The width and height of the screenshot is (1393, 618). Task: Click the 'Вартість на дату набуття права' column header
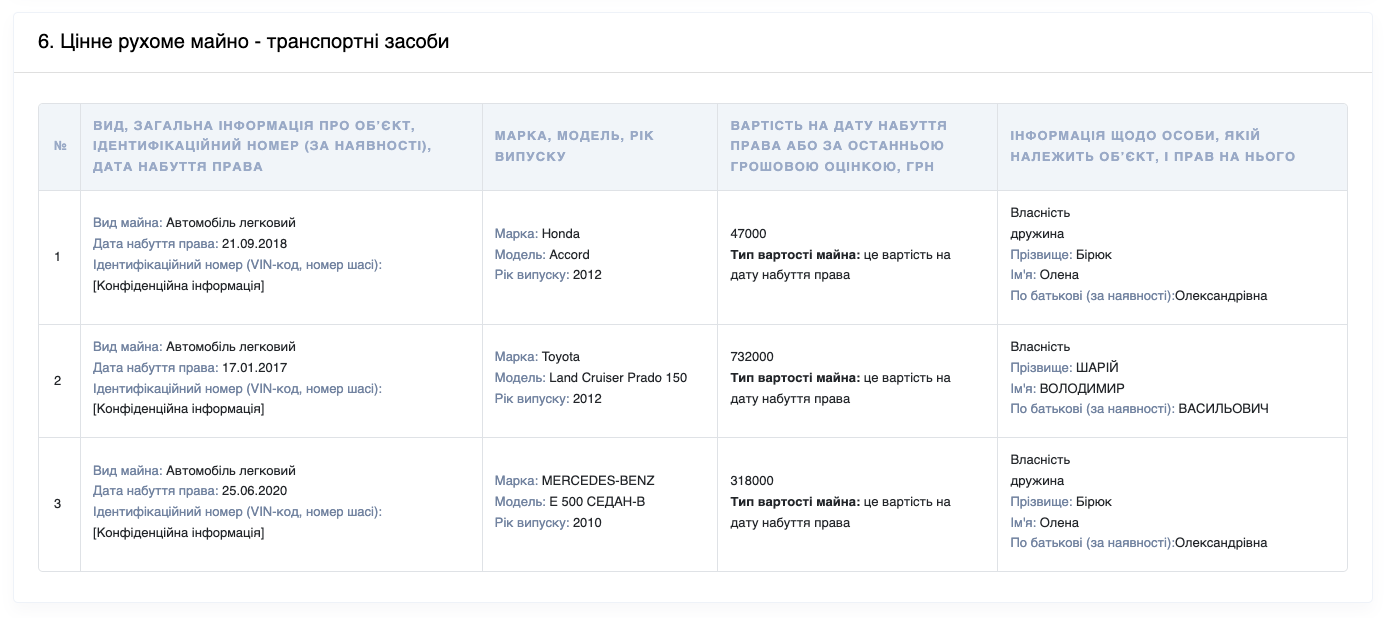pyautogui.click(x=857, y=146)
